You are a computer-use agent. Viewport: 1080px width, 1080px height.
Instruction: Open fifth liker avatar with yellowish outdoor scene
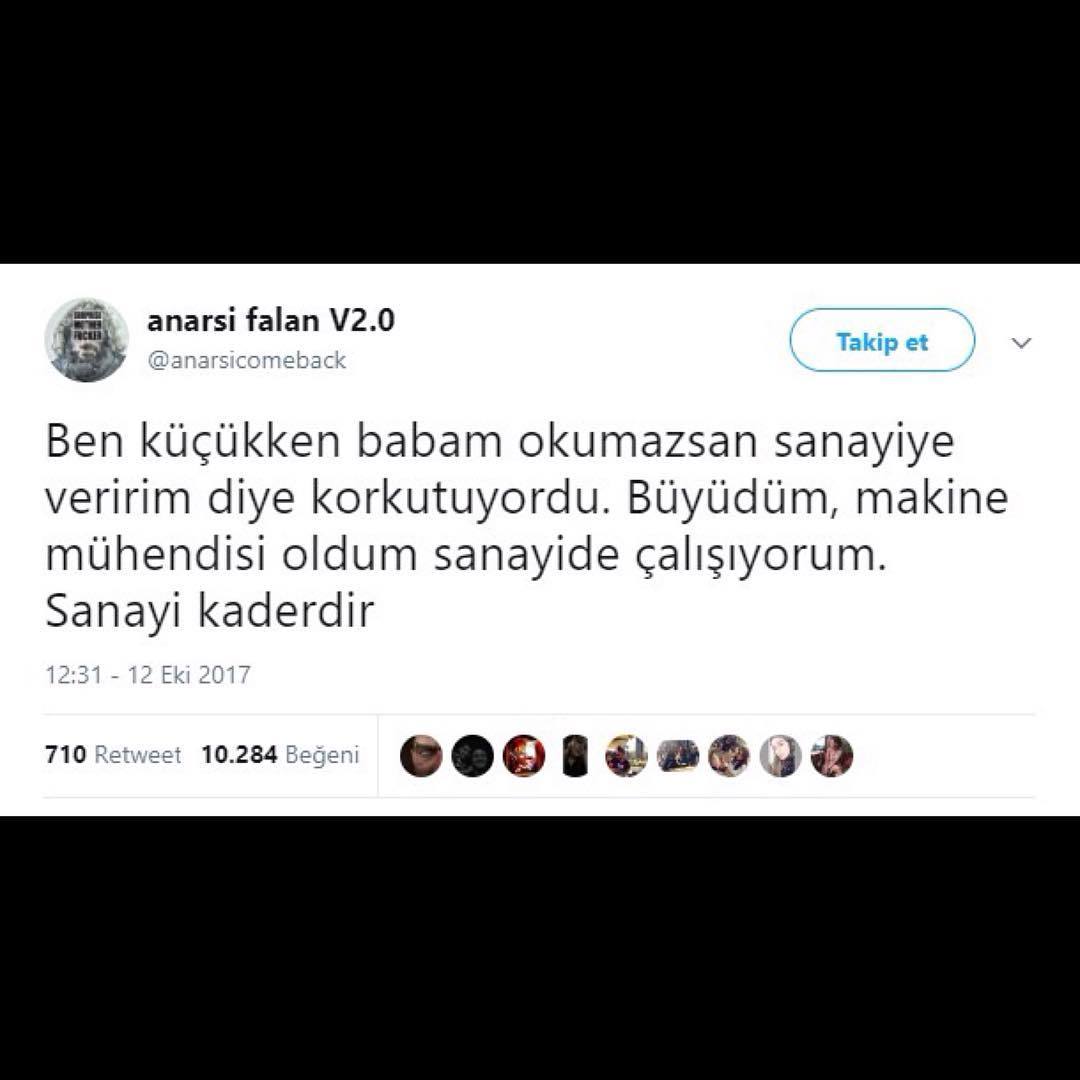pos(626,756)
